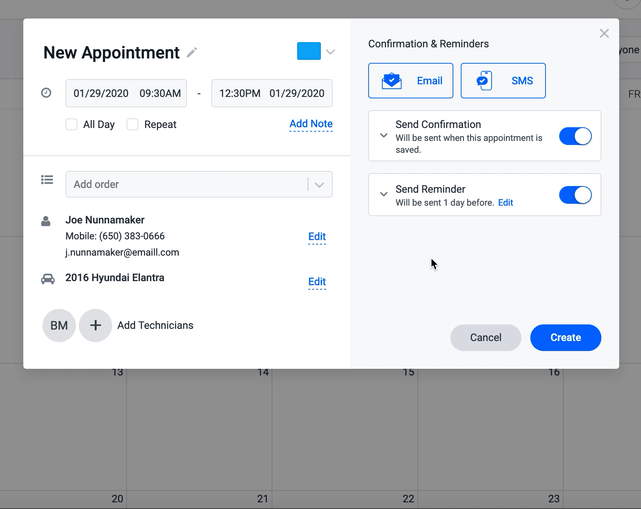Click the Email envelope icon
The height and width of the screenshot is (509, 641).
pos(392,81)
